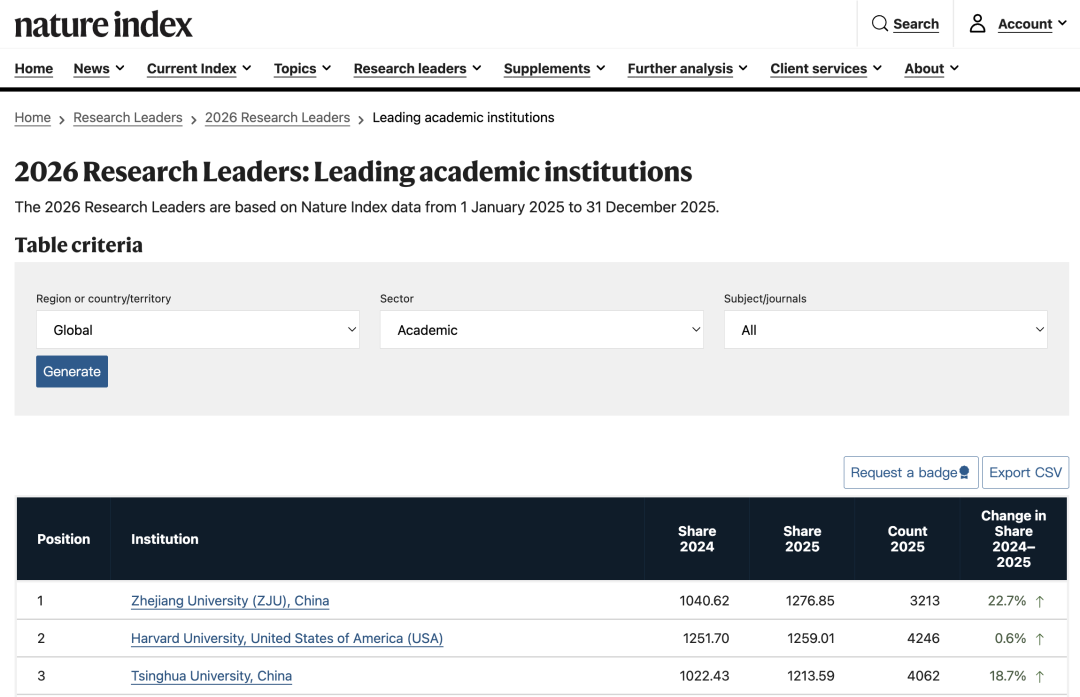Click the Share 2024 column header
Image resolution: width=1080 pixels, height=697 pixels.
[x=696, y=539]
